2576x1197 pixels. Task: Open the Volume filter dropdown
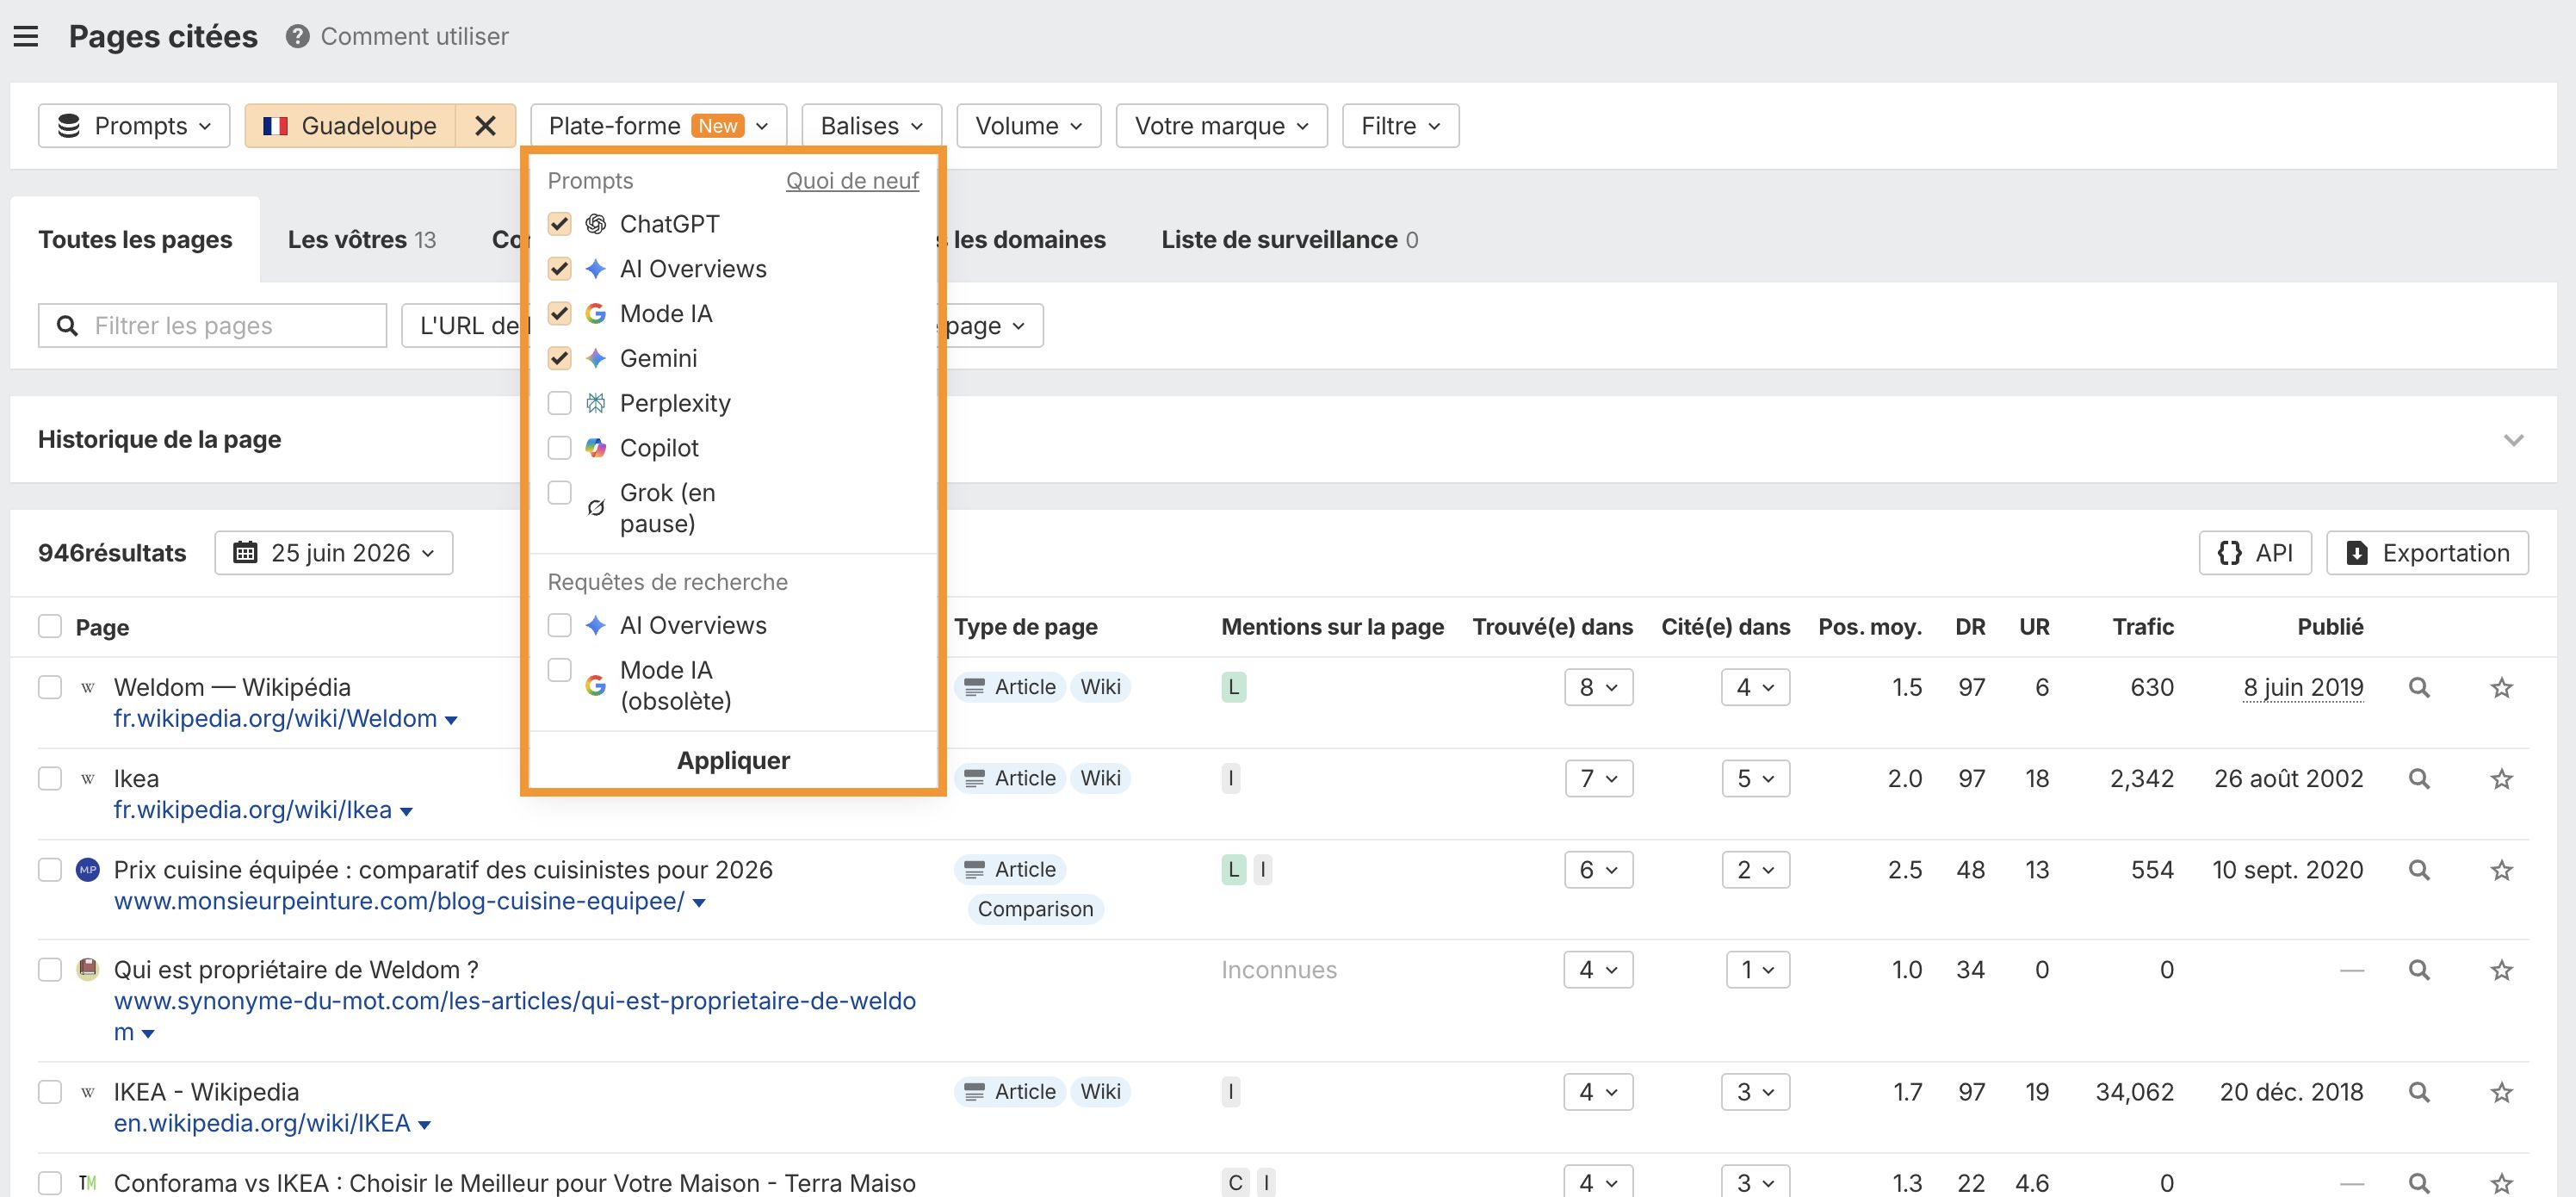pos(1029,126)
